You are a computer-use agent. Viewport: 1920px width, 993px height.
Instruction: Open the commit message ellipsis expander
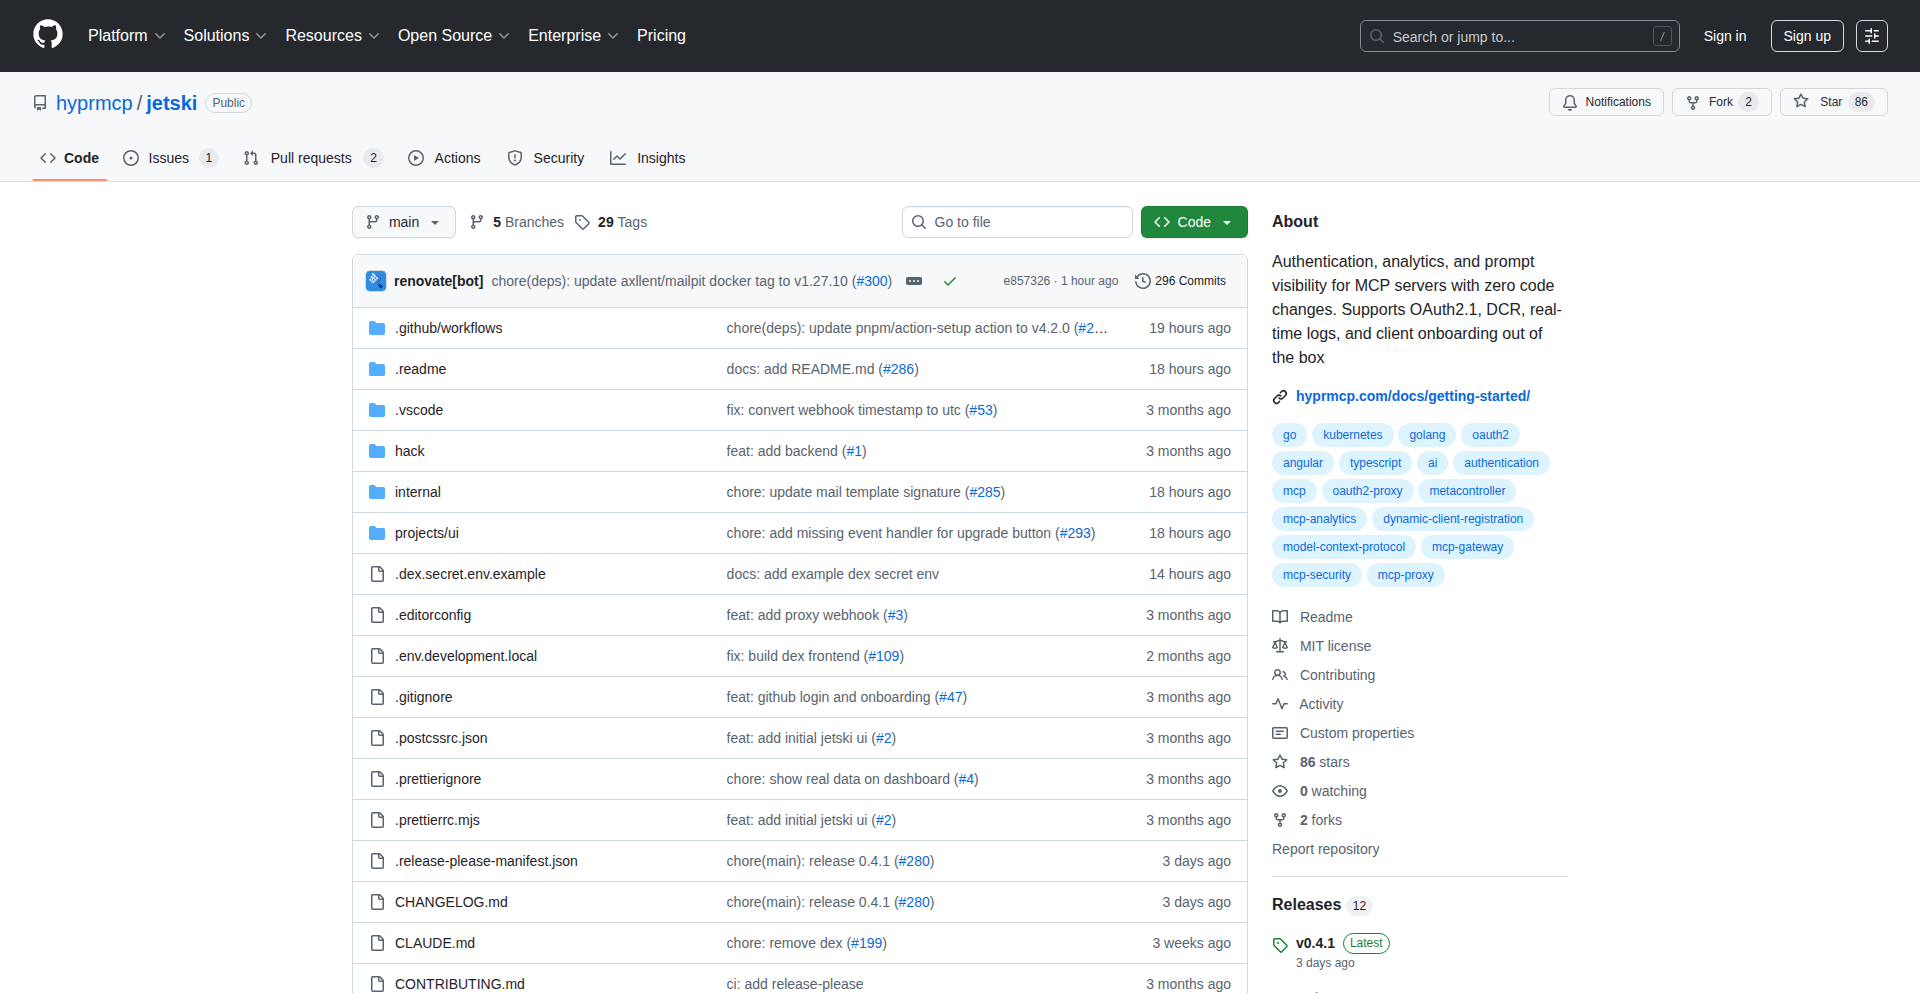[914, 281]
